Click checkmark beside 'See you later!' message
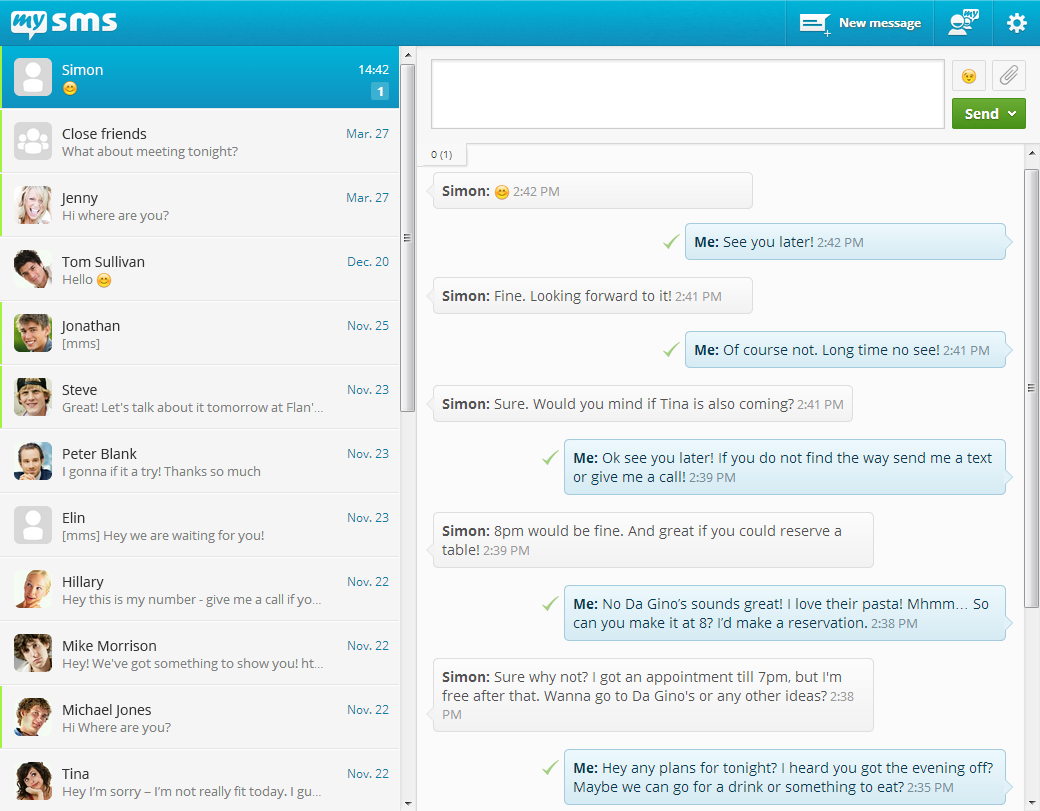 671,242
